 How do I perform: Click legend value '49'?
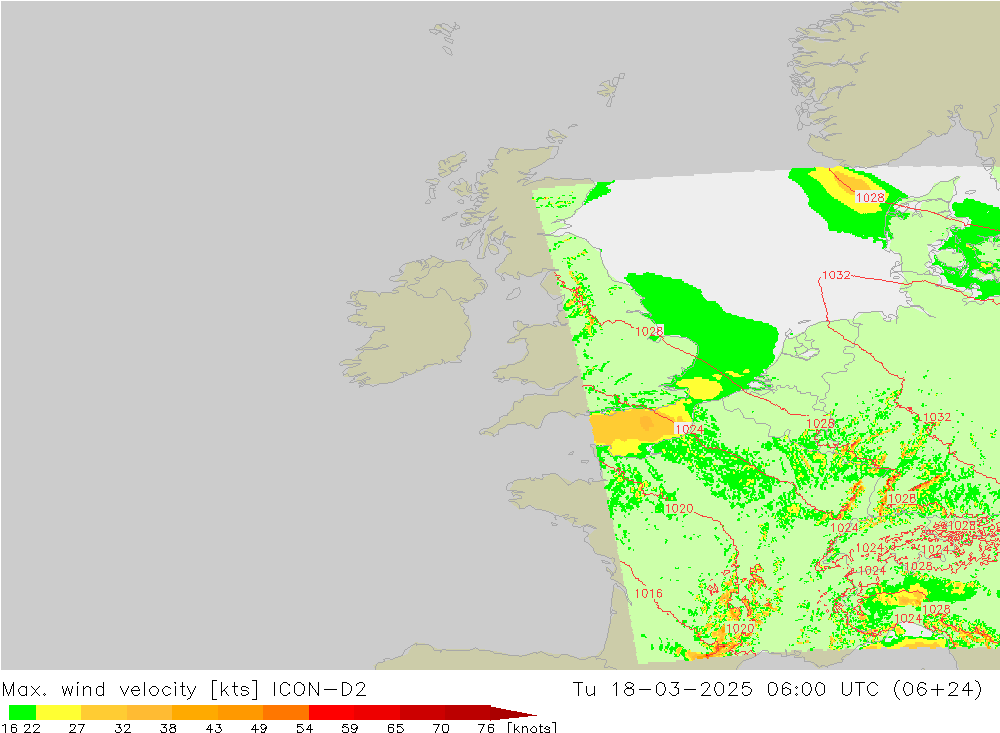259,728
